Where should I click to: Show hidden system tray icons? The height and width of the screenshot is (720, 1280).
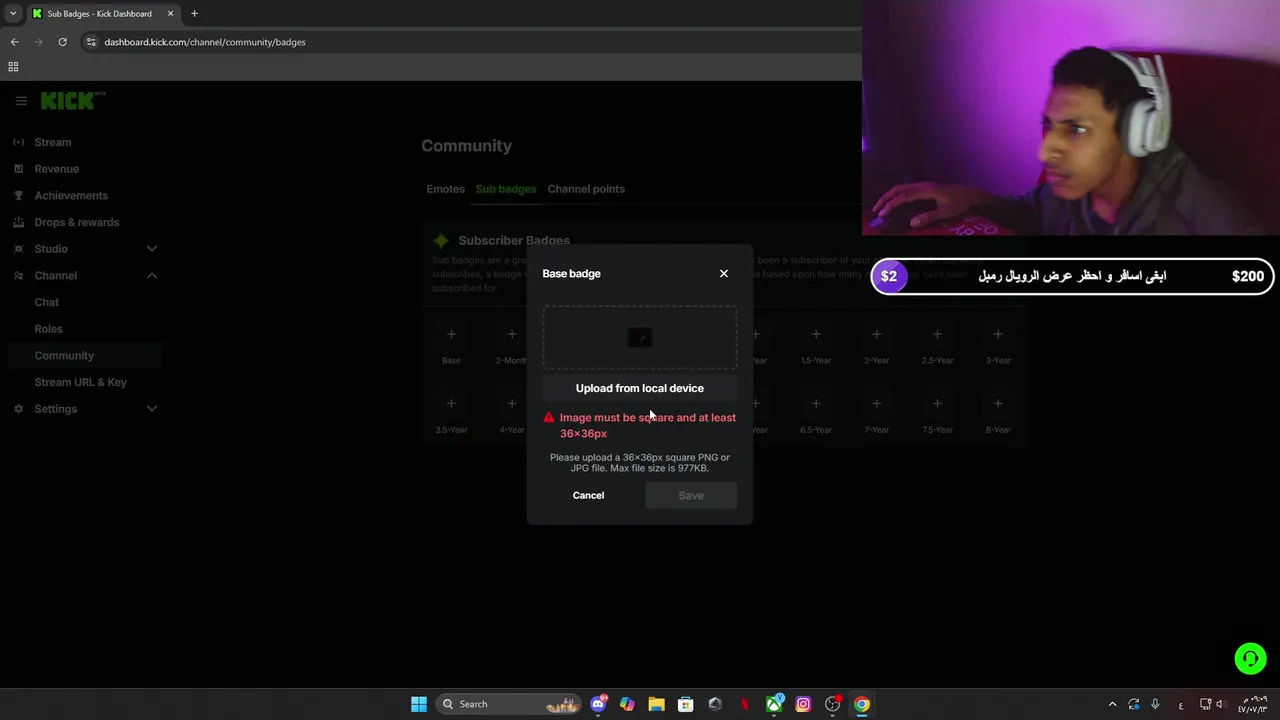pos(1112,704)
